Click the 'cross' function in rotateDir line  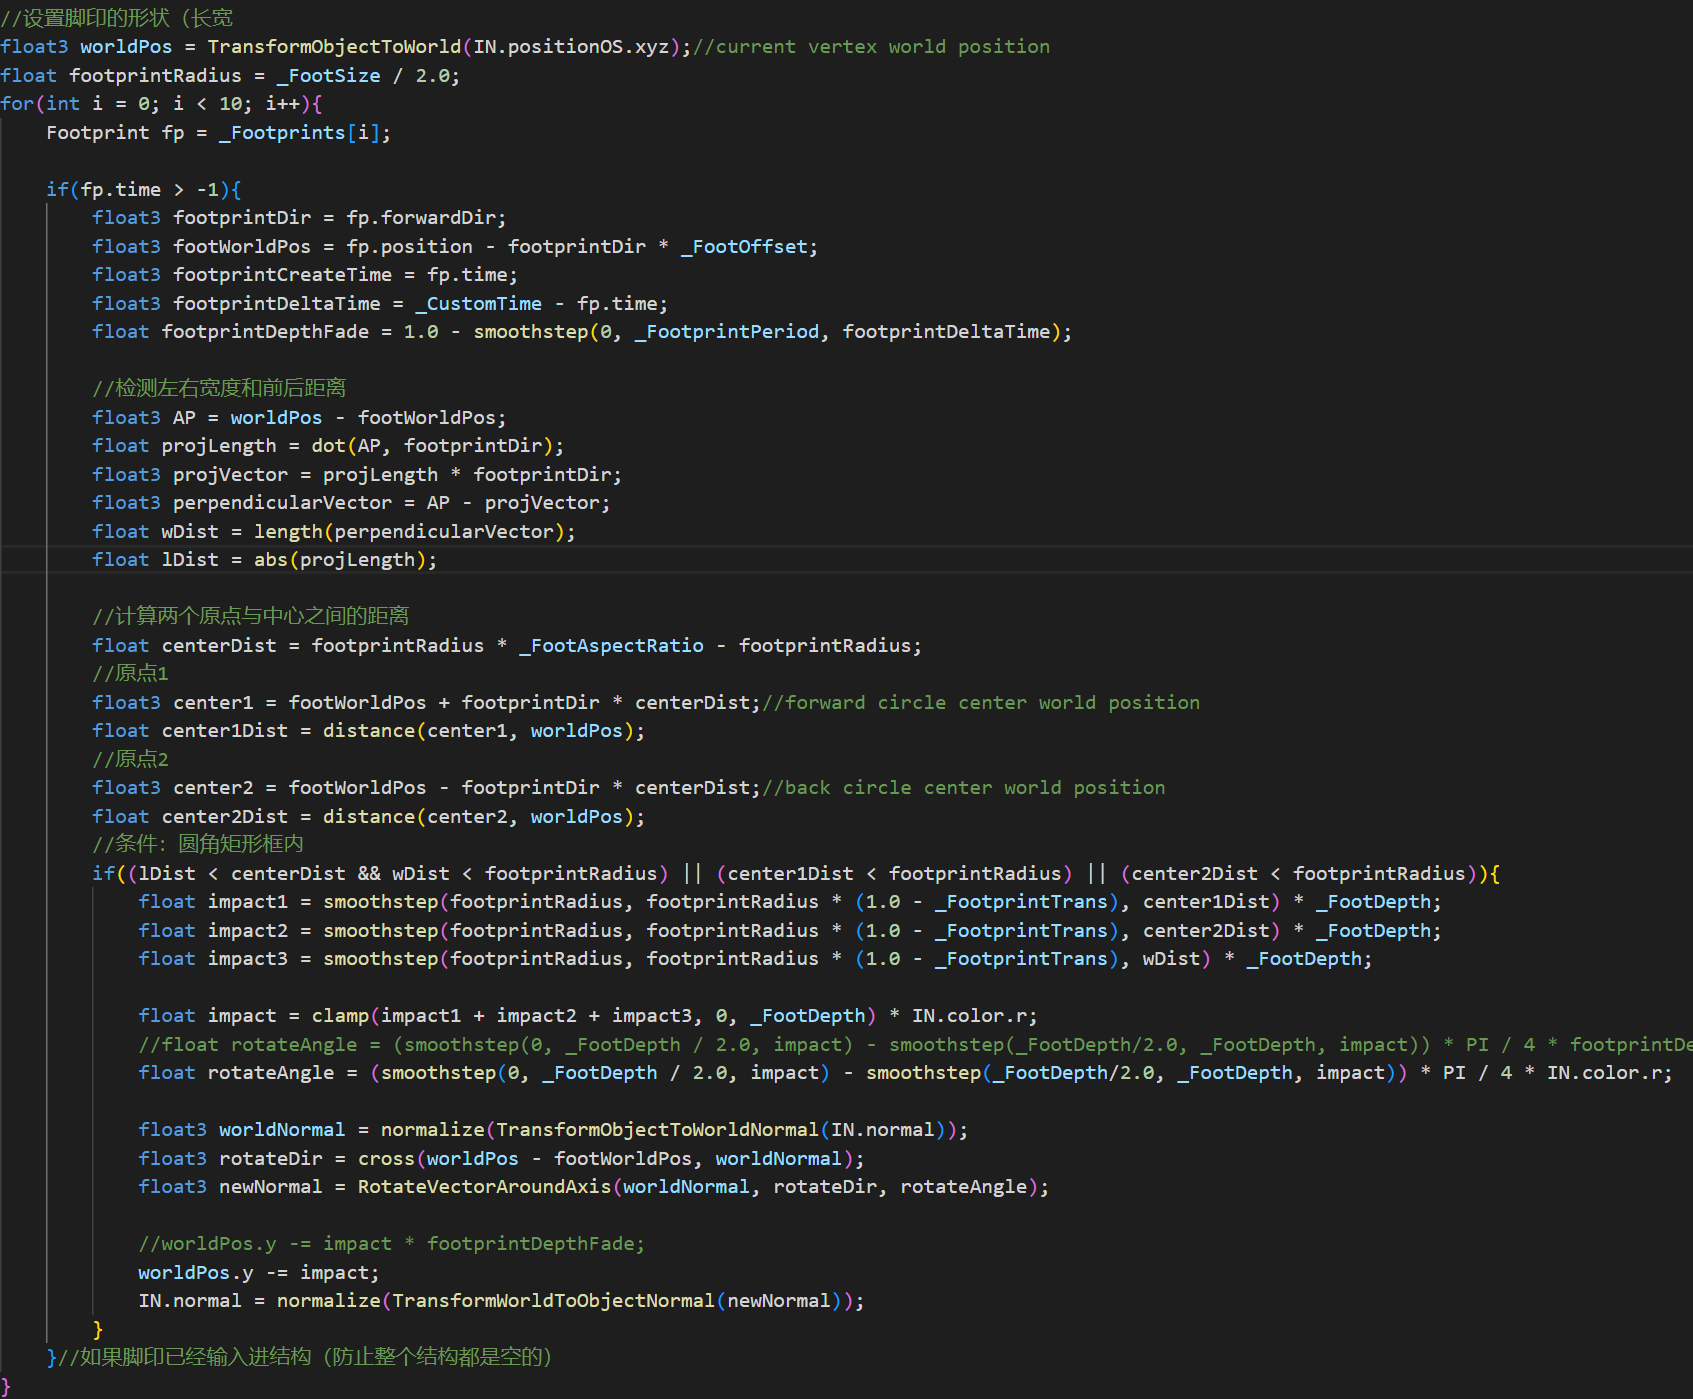click(386, 1159)
